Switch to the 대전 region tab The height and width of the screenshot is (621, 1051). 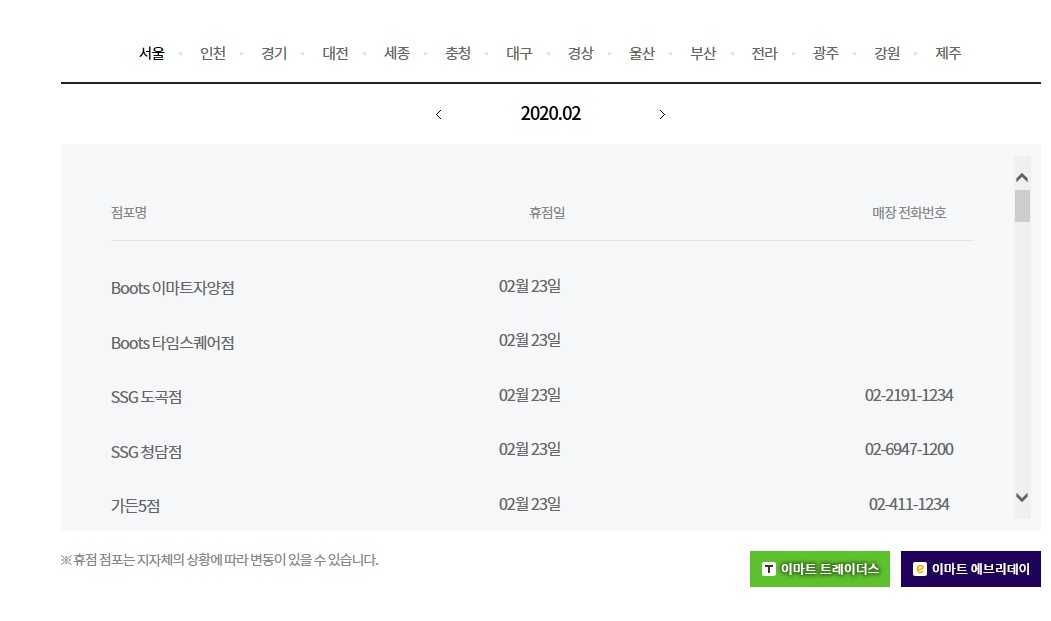335,54
